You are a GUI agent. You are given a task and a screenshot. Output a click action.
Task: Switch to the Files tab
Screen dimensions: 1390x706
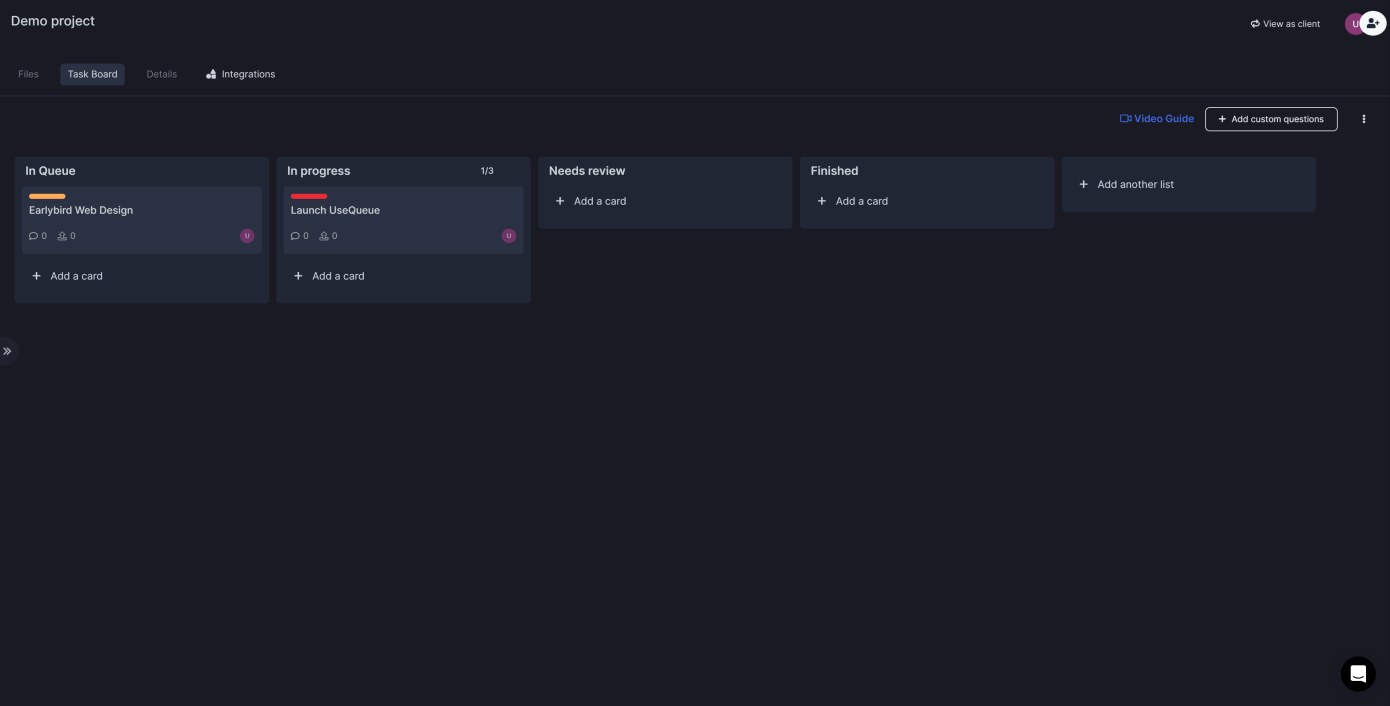coord(28,74)
